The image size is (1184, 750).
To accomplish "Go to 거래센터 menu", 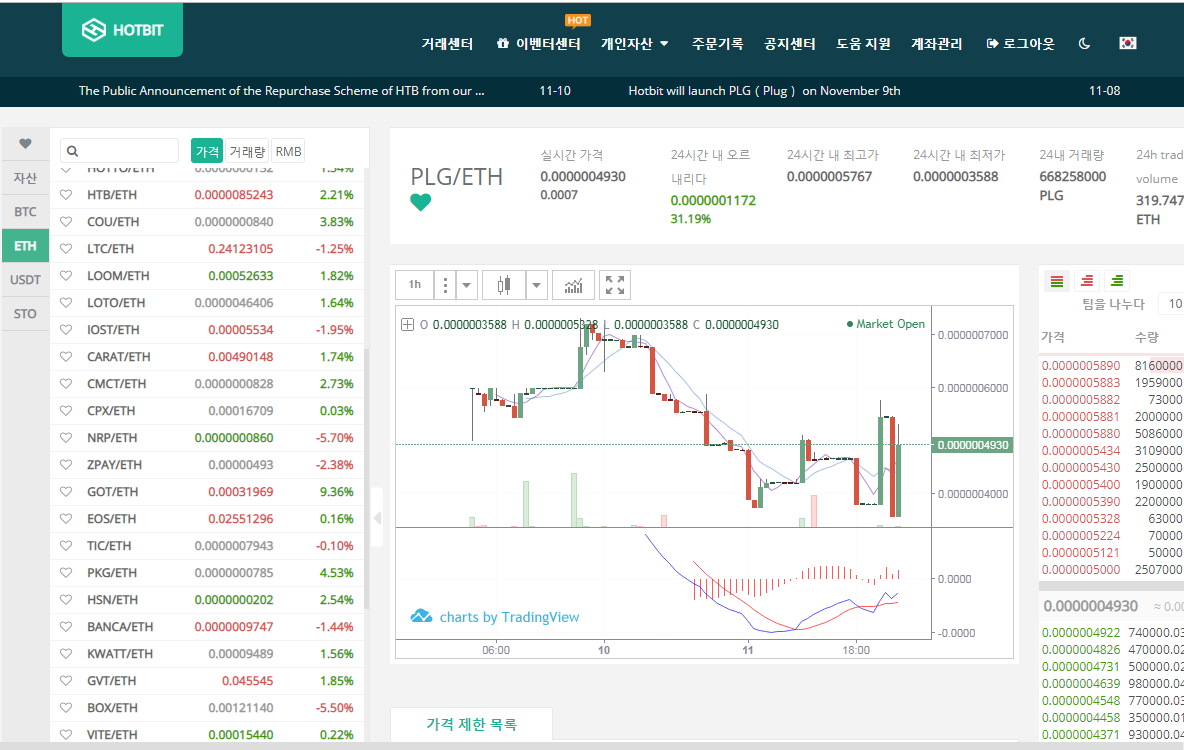I will (447, 44).
